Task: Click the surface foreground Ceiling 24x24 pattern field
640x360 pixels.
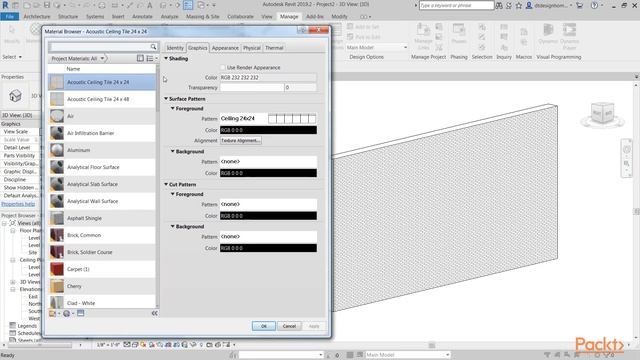Action: pos(268,118)
